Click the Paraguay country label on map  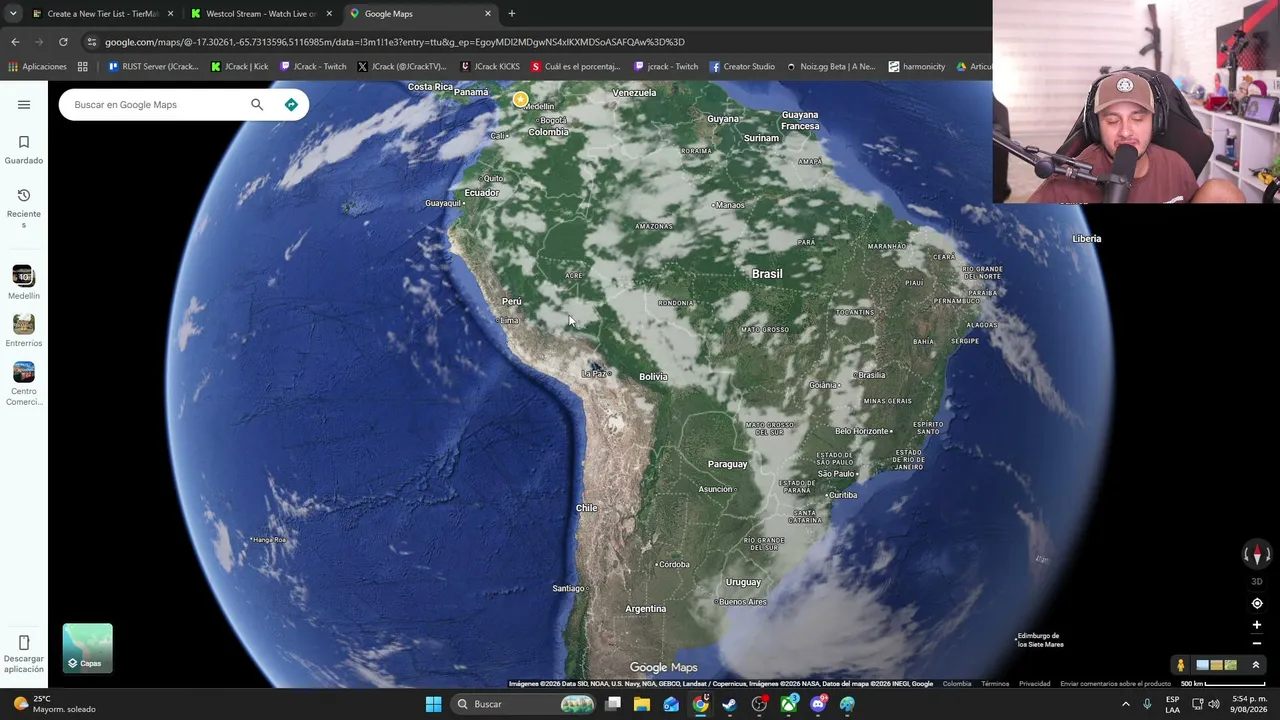click(x=727, y=464)
